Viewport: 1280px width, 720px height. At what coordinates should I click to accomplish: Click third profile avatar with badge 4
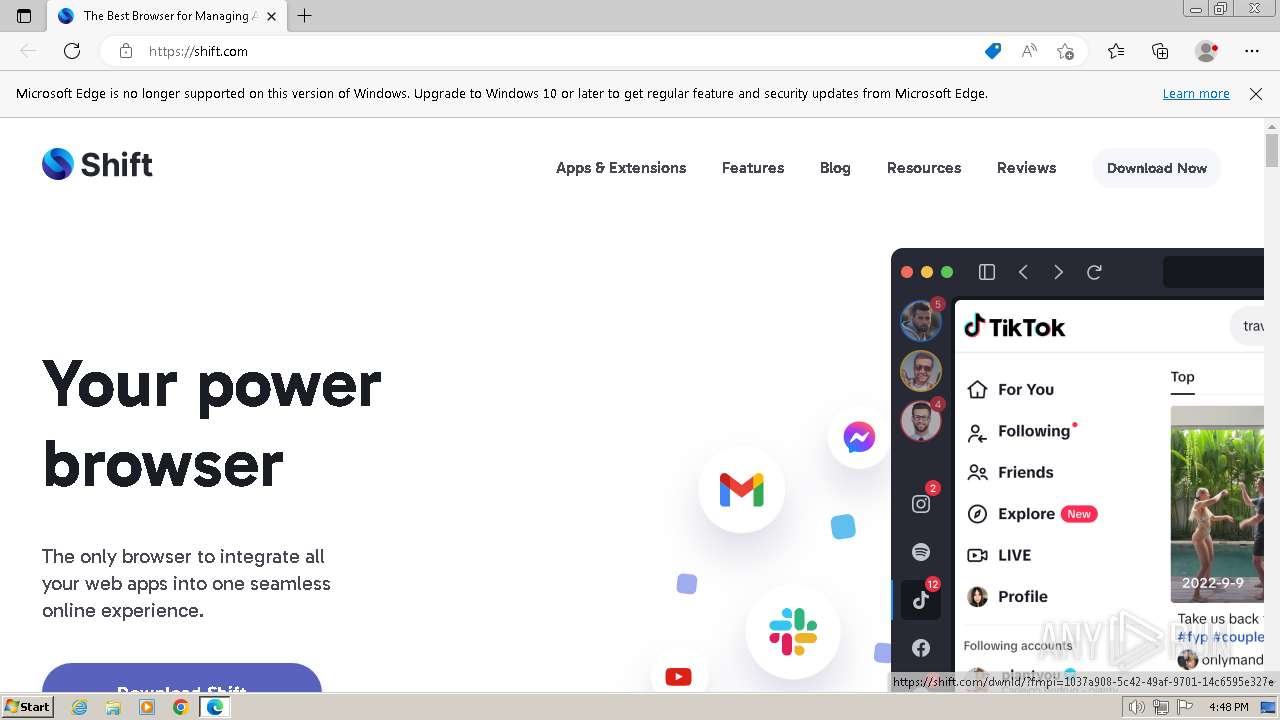coord(920,421)
